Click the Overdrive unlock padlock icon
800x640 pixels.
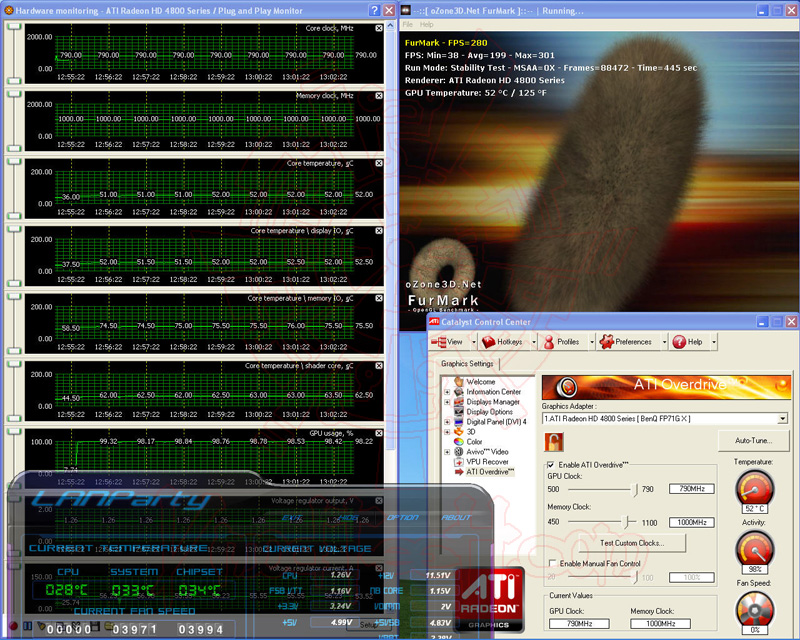[554, 441]
